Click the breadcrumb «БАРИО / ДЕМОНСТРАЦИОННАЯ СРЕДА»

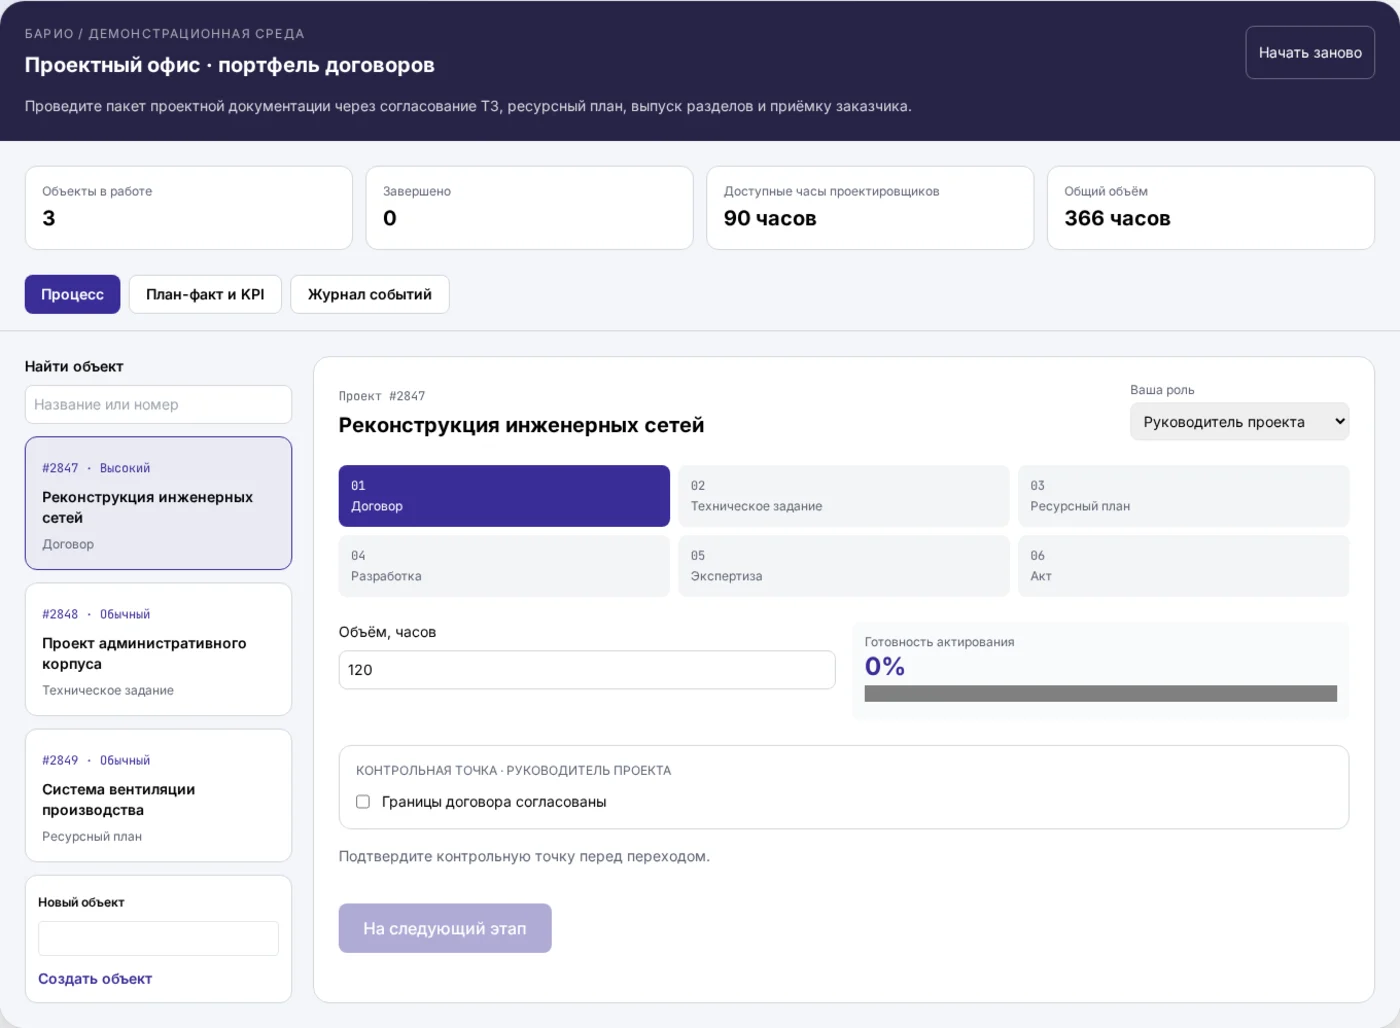pyautogui.click(x=165, y=33)
